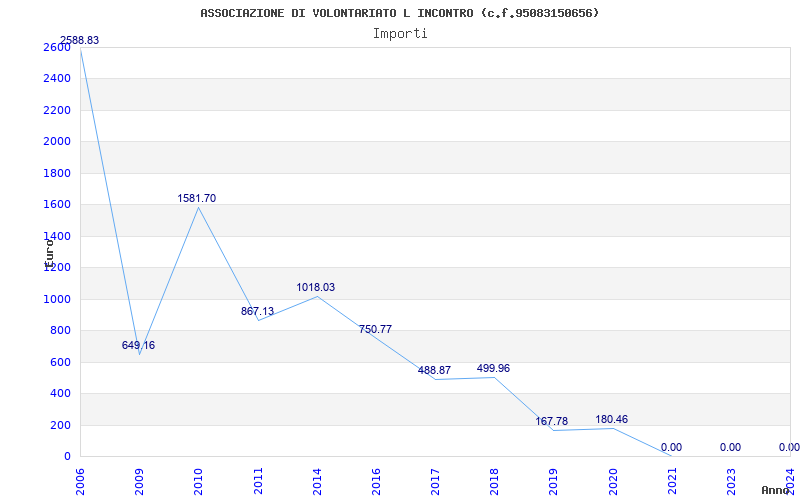This screenshot has width=800, height=500.
Task: Click the 2588.83 data label for 2006
Action: point(79,41)
